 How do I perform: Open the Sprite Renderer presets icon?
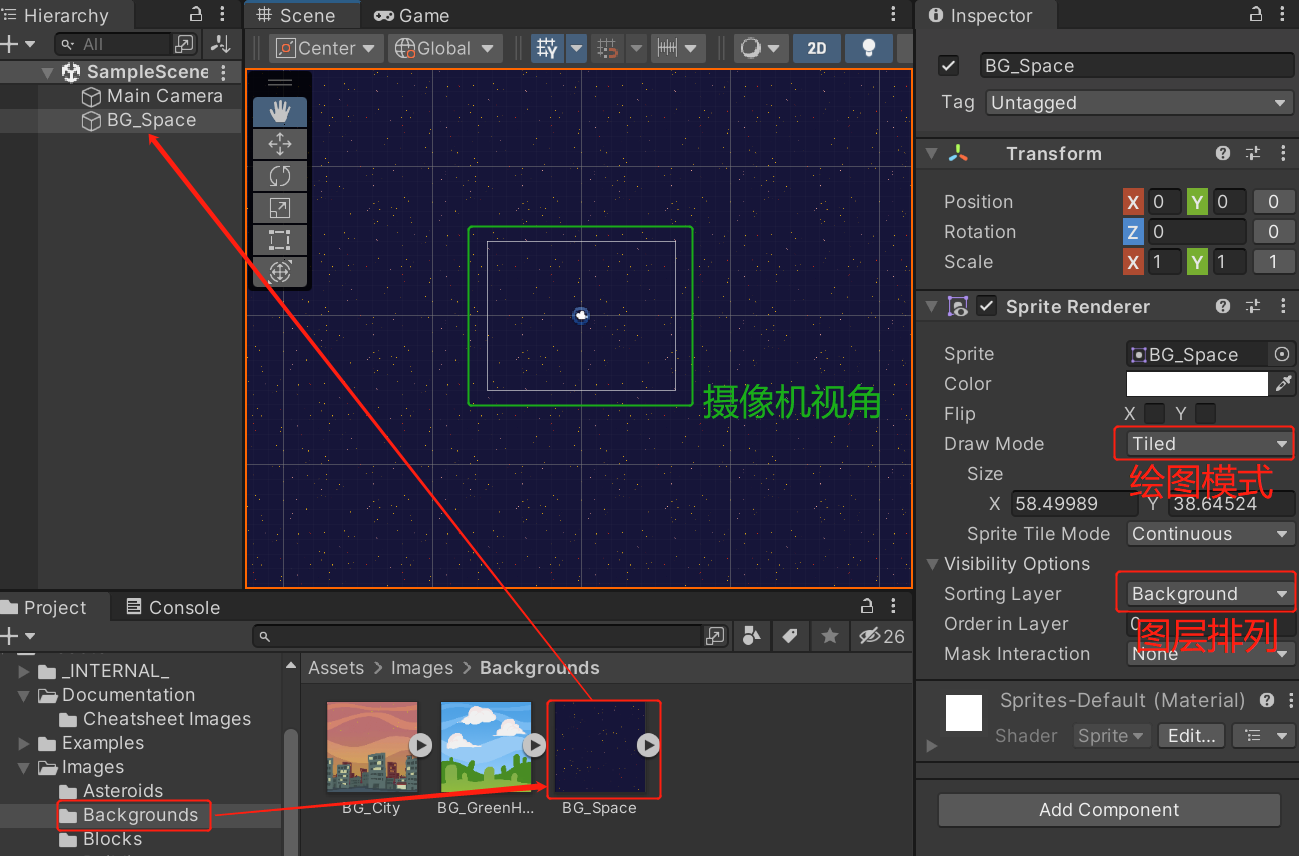1253,307
